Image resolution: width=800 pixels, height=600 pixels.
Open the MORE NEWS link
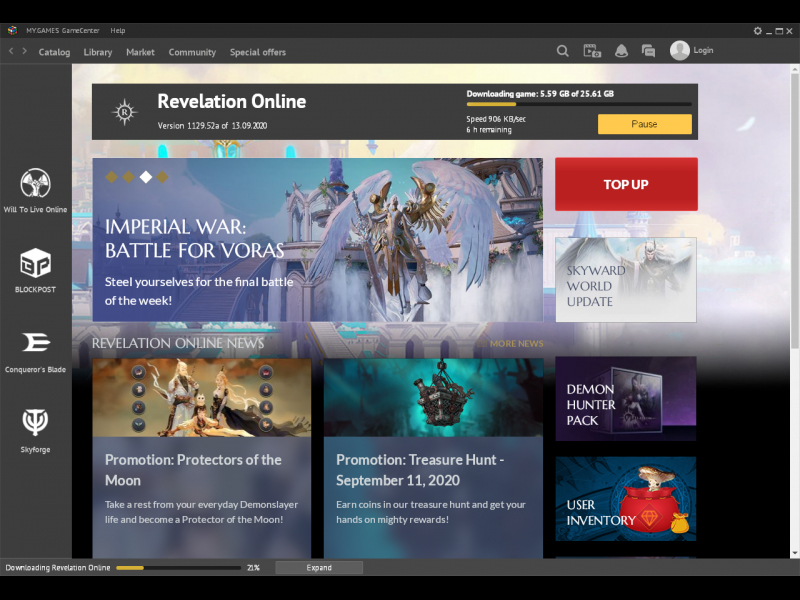click(516, 344)
